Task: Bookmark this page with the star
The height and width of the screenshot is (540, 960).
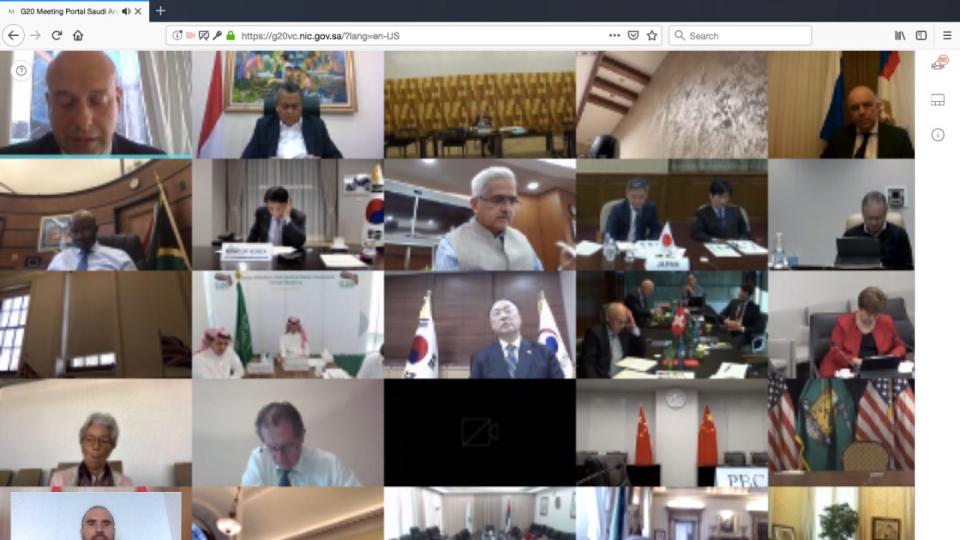Action: [652, 36]
